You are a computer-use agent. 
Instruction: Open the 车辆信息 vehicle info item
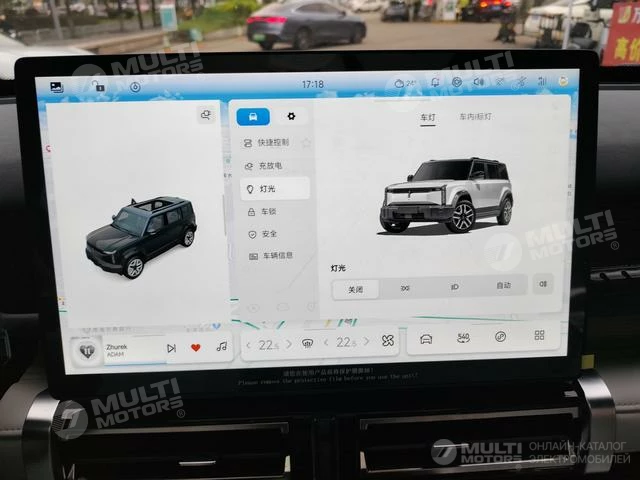pos(277,255)
